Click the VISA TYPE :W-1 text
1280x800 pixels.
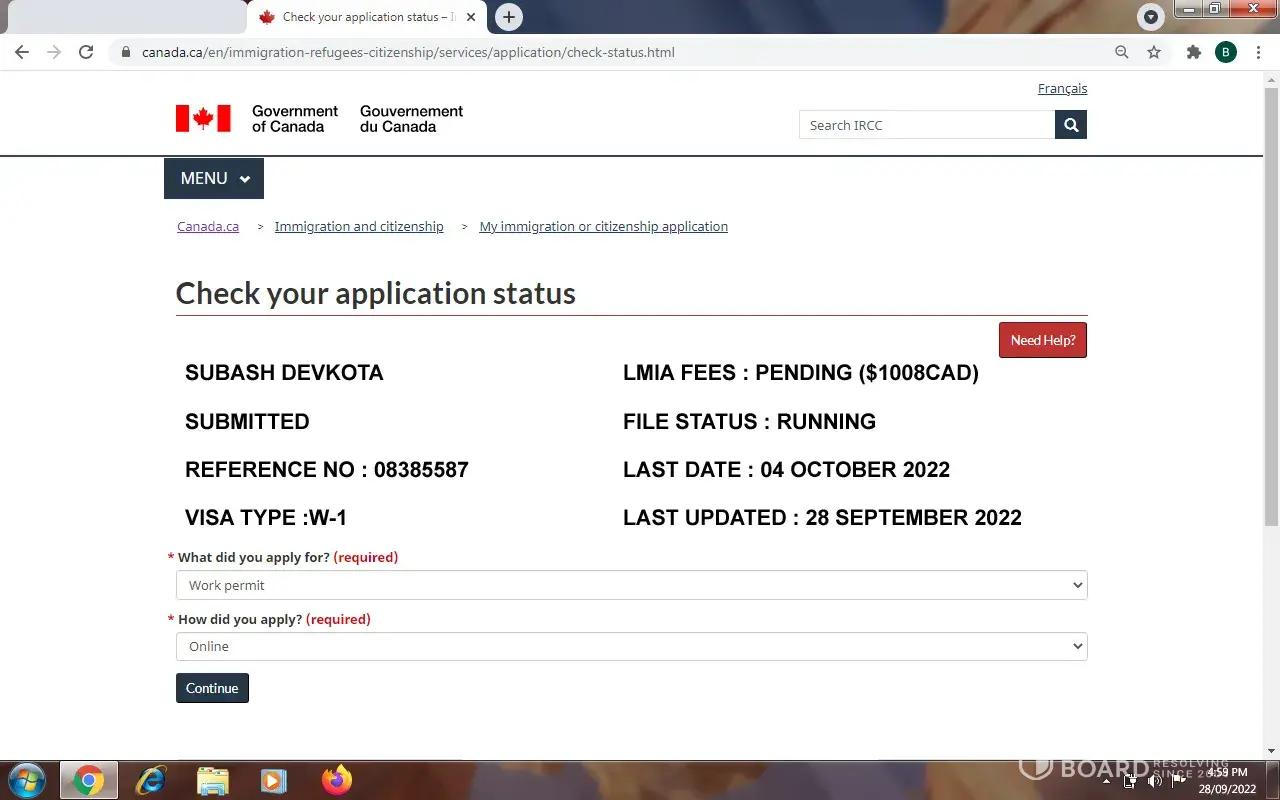[266, 518]
